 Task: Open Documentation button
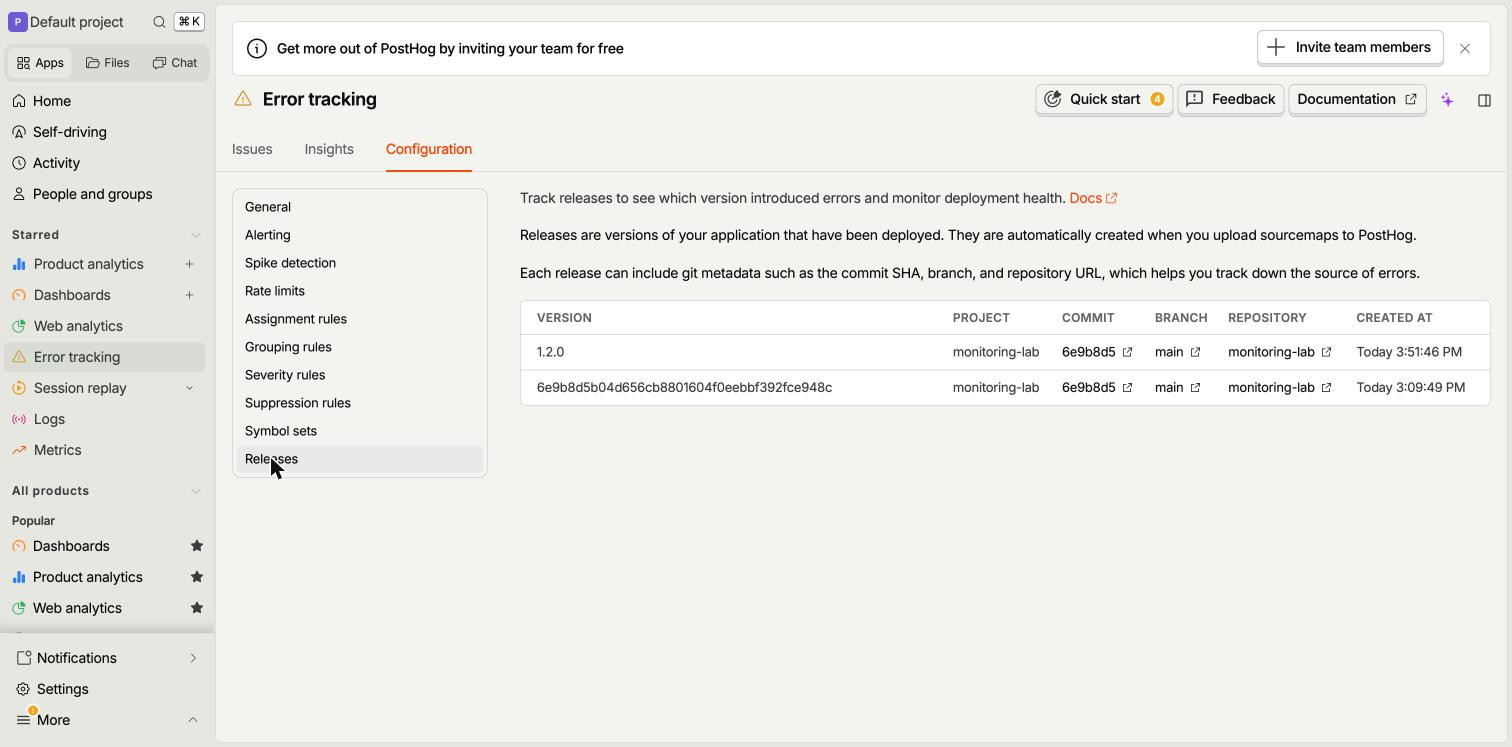[1357, 99]
